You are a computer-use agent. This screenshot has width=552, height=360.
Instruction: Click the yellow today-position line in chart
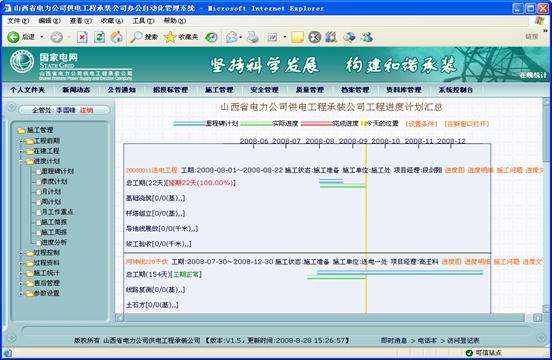tap(366, 229)
